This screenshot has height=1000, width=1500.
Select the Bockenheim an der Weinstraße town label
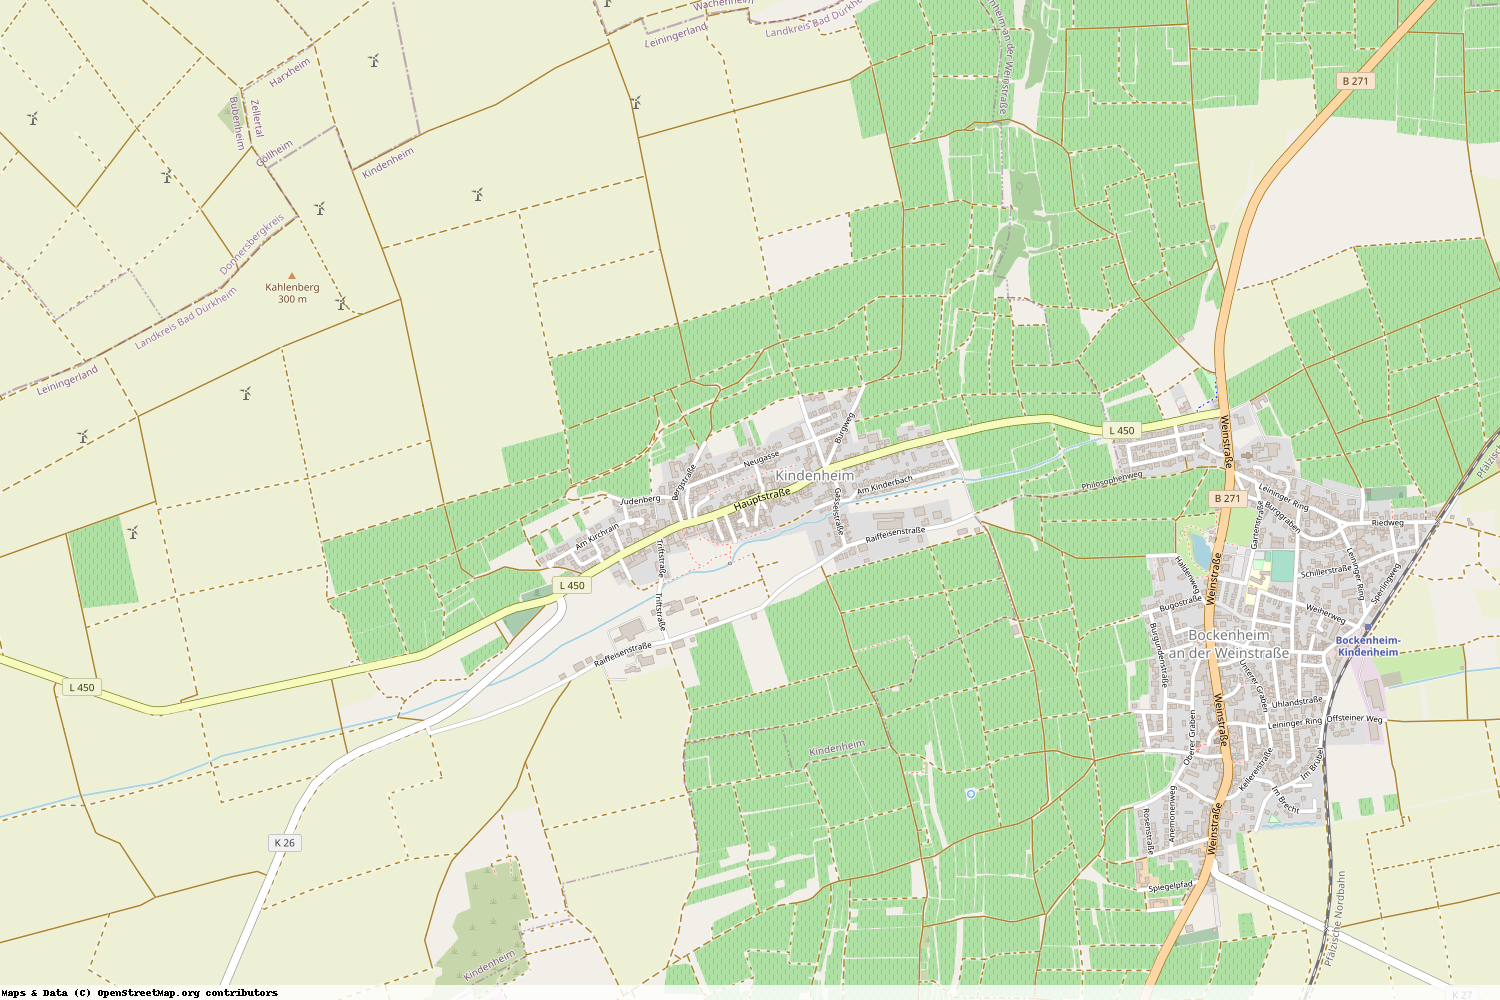point(1229,644)
